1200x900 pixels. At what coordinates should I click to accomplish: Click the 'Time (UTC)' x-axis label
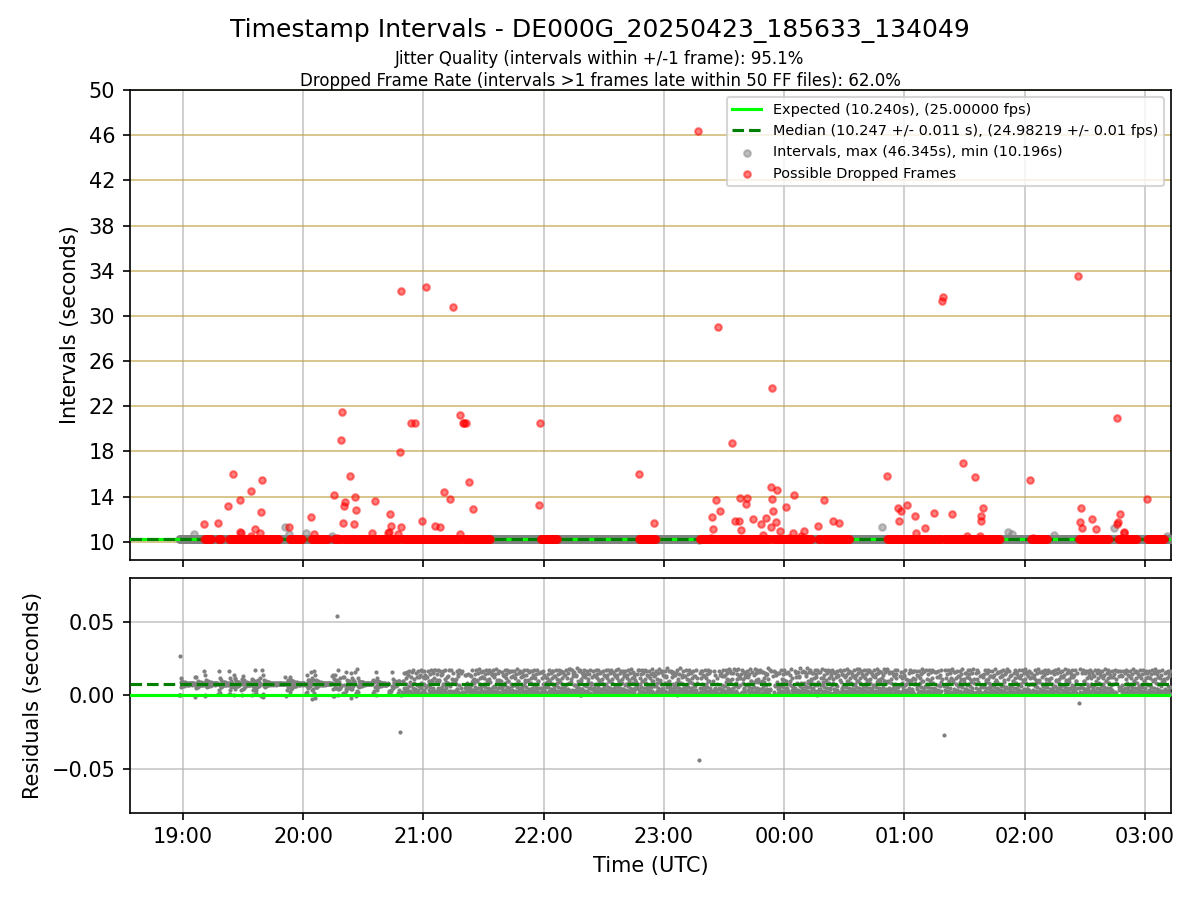point(650,865)
